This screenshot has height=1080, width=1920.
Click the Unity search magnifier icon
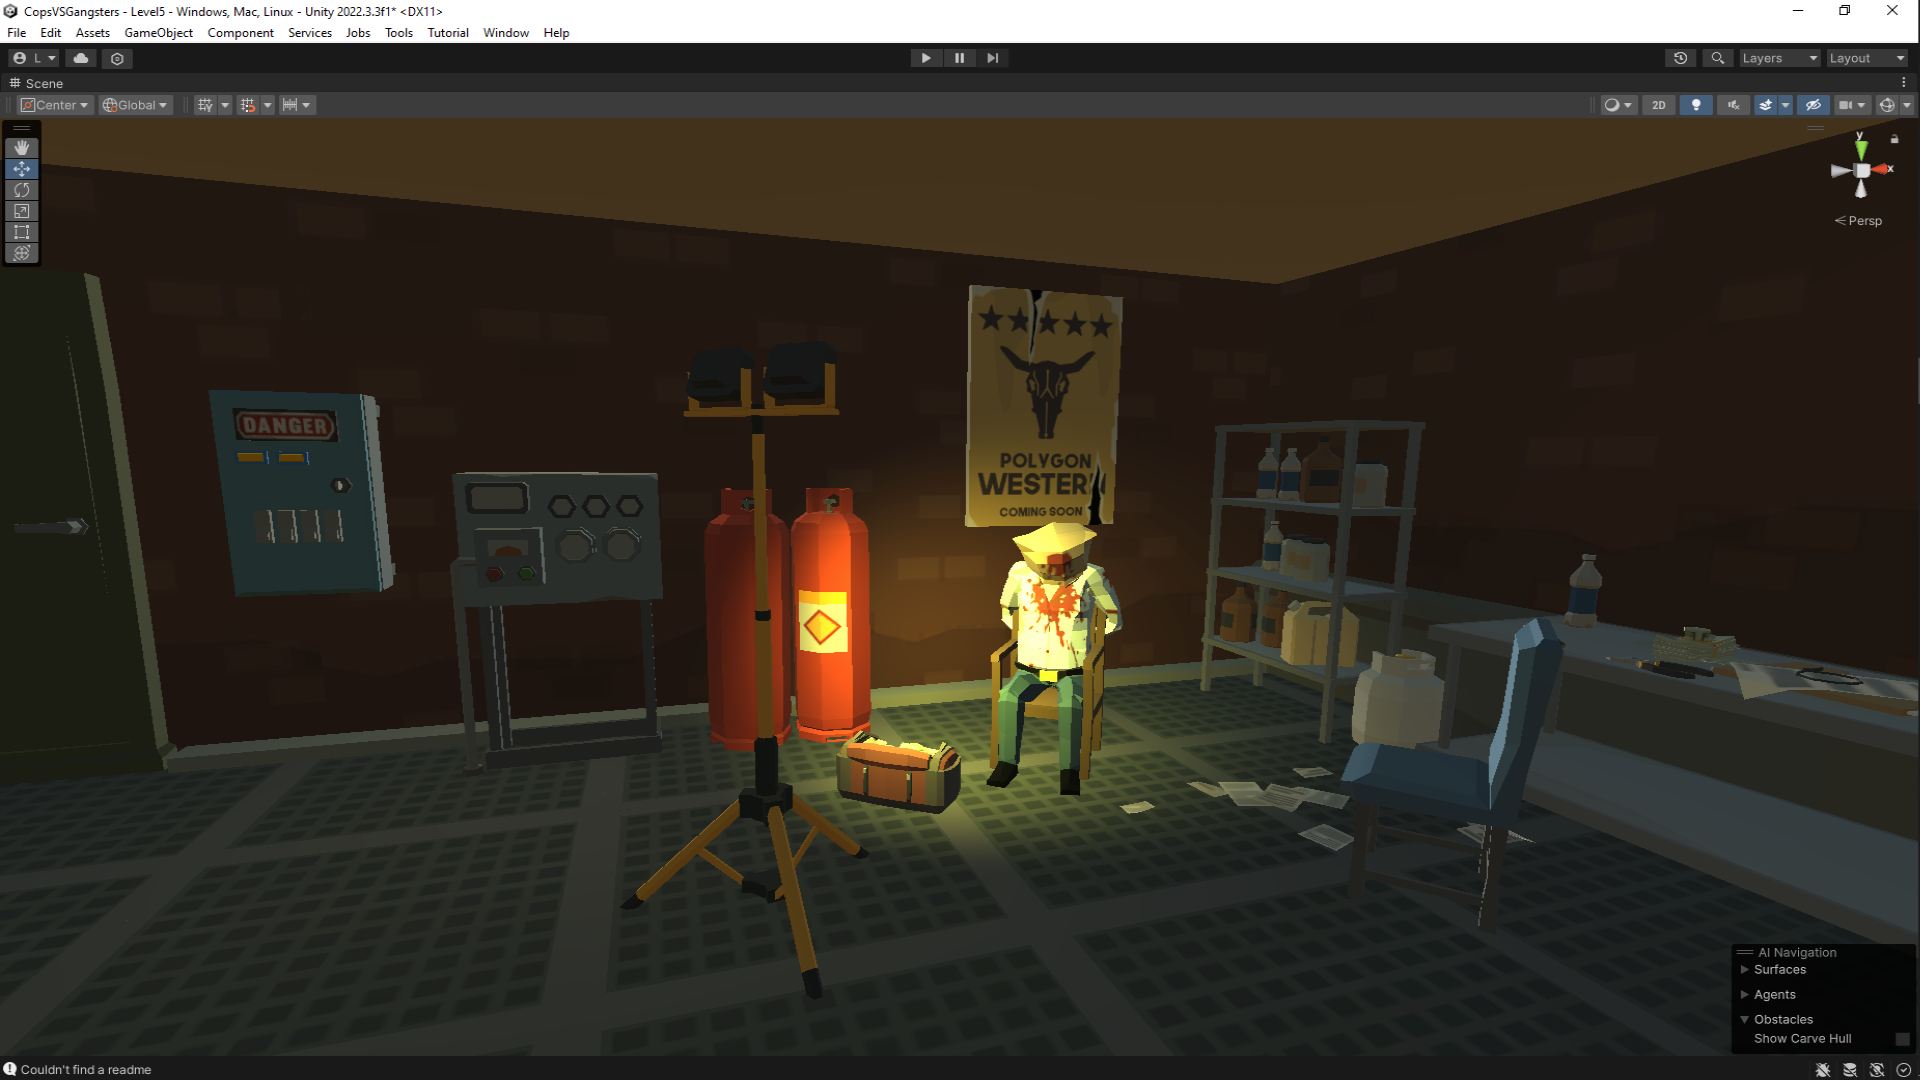[x=1717, y=58]
